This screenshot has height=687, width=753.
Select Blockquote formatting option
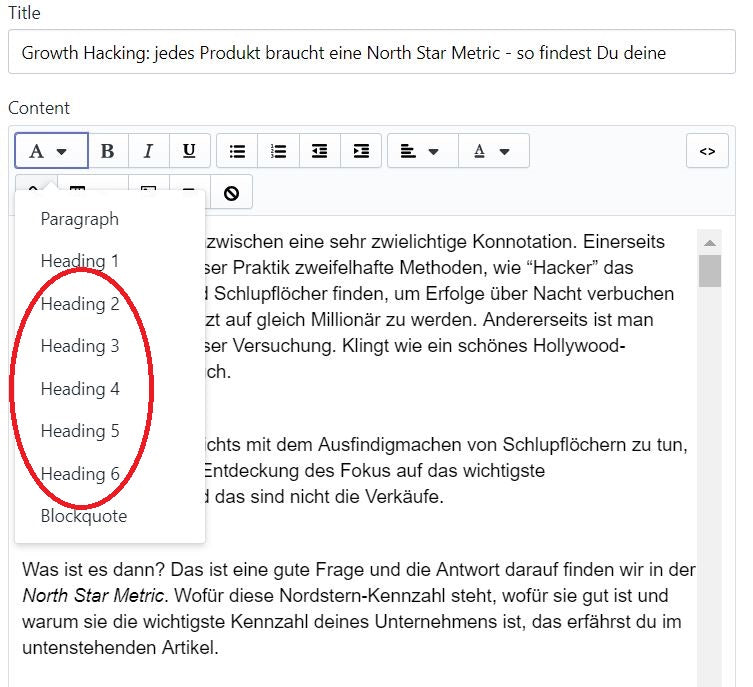pyautogui.click(x=84, y=516)
